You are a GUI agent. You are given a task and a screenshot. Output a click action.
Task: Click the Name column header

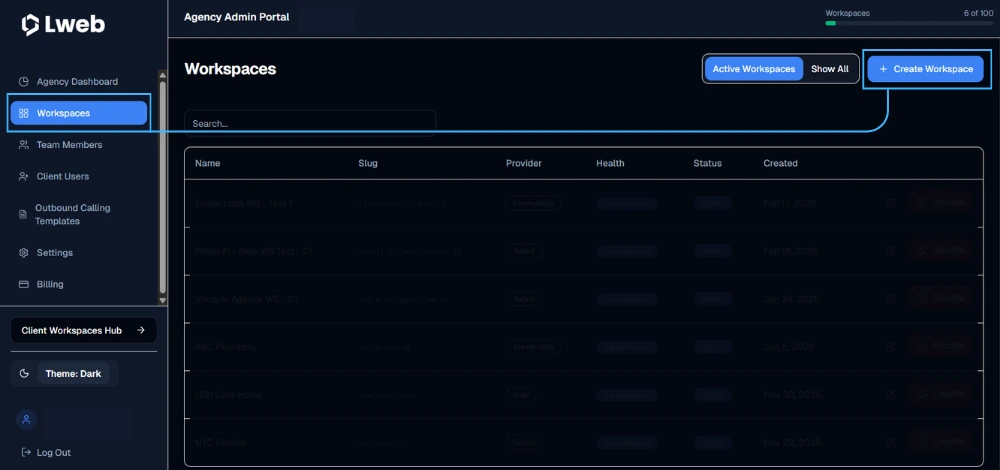(x=207, y=163)
